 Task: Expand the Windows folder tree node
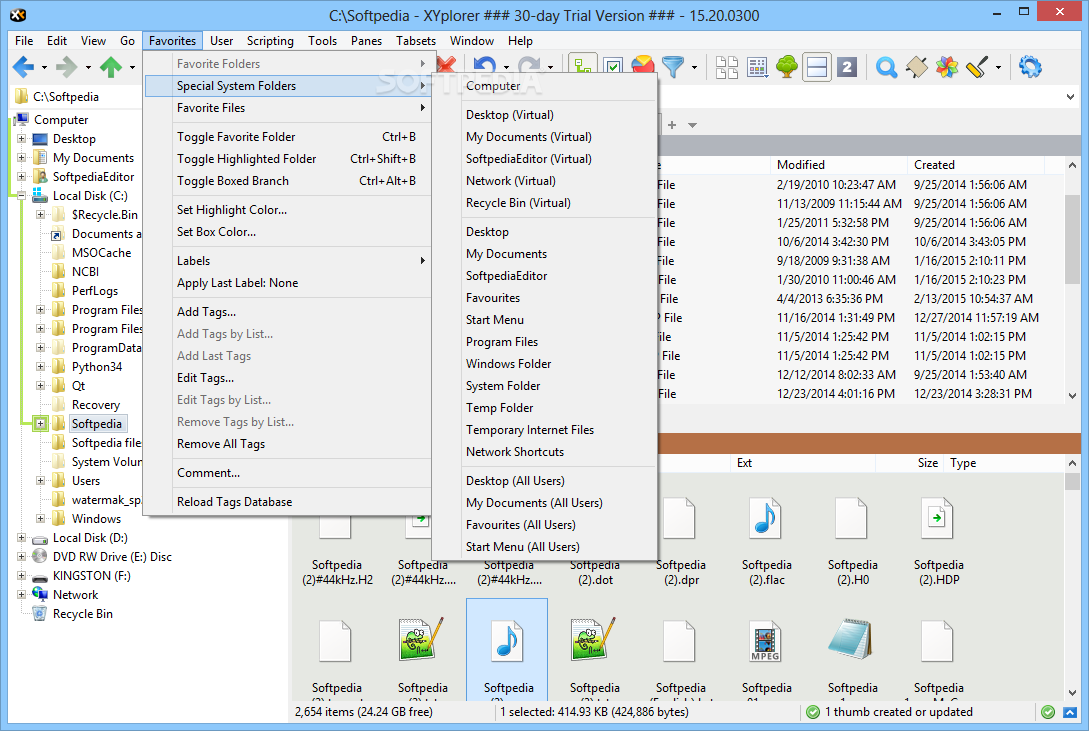tap(40, 519)
